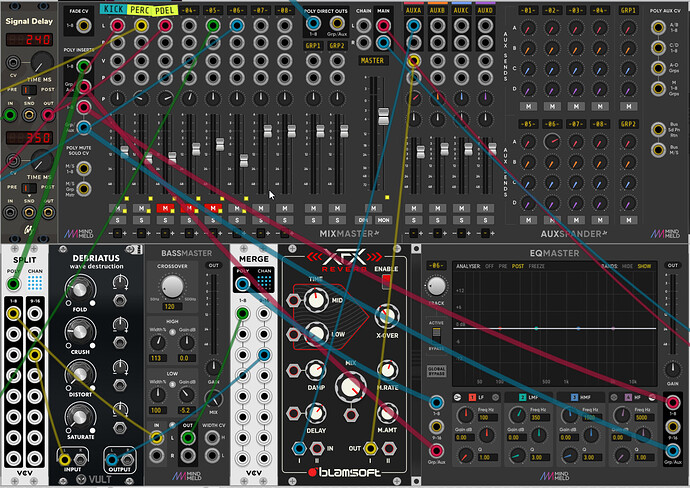The height and width of the screenshot is (488, 690).
Task: Toggle EQ band 4 HF button
Action: tap(628, 397)
